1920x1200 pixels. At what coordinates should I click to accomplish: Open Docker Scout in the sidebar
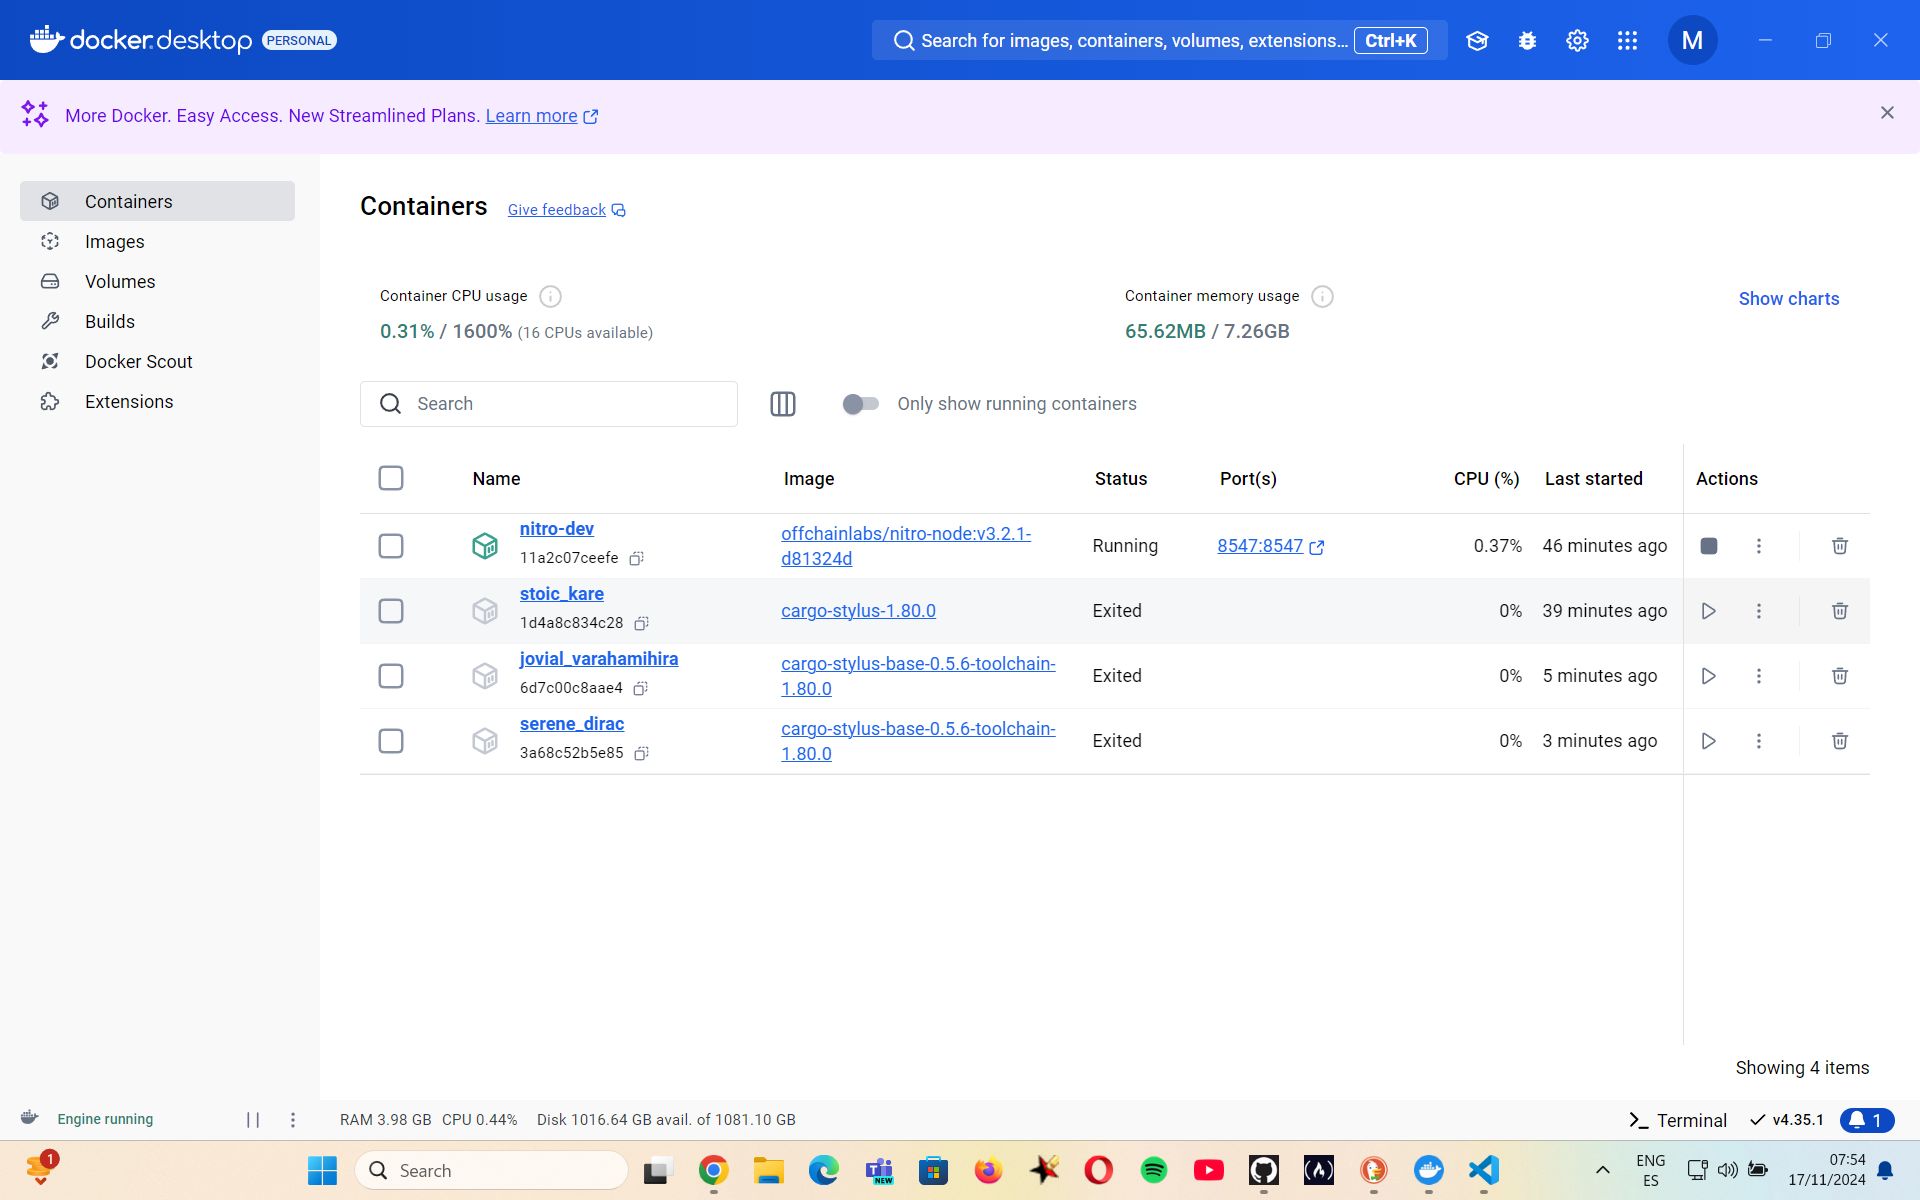pos(157,361)
